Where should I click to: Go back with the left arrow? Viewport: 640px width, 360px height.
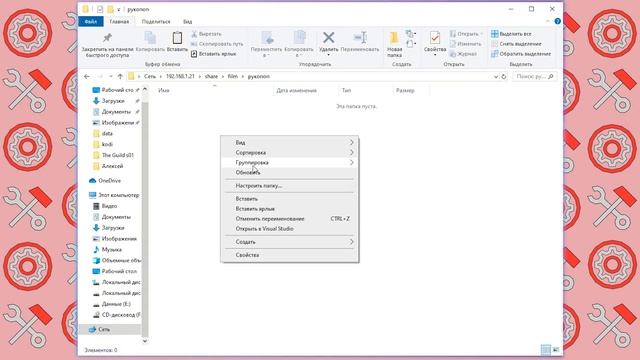pyautogui.click(x=87, y=76)
